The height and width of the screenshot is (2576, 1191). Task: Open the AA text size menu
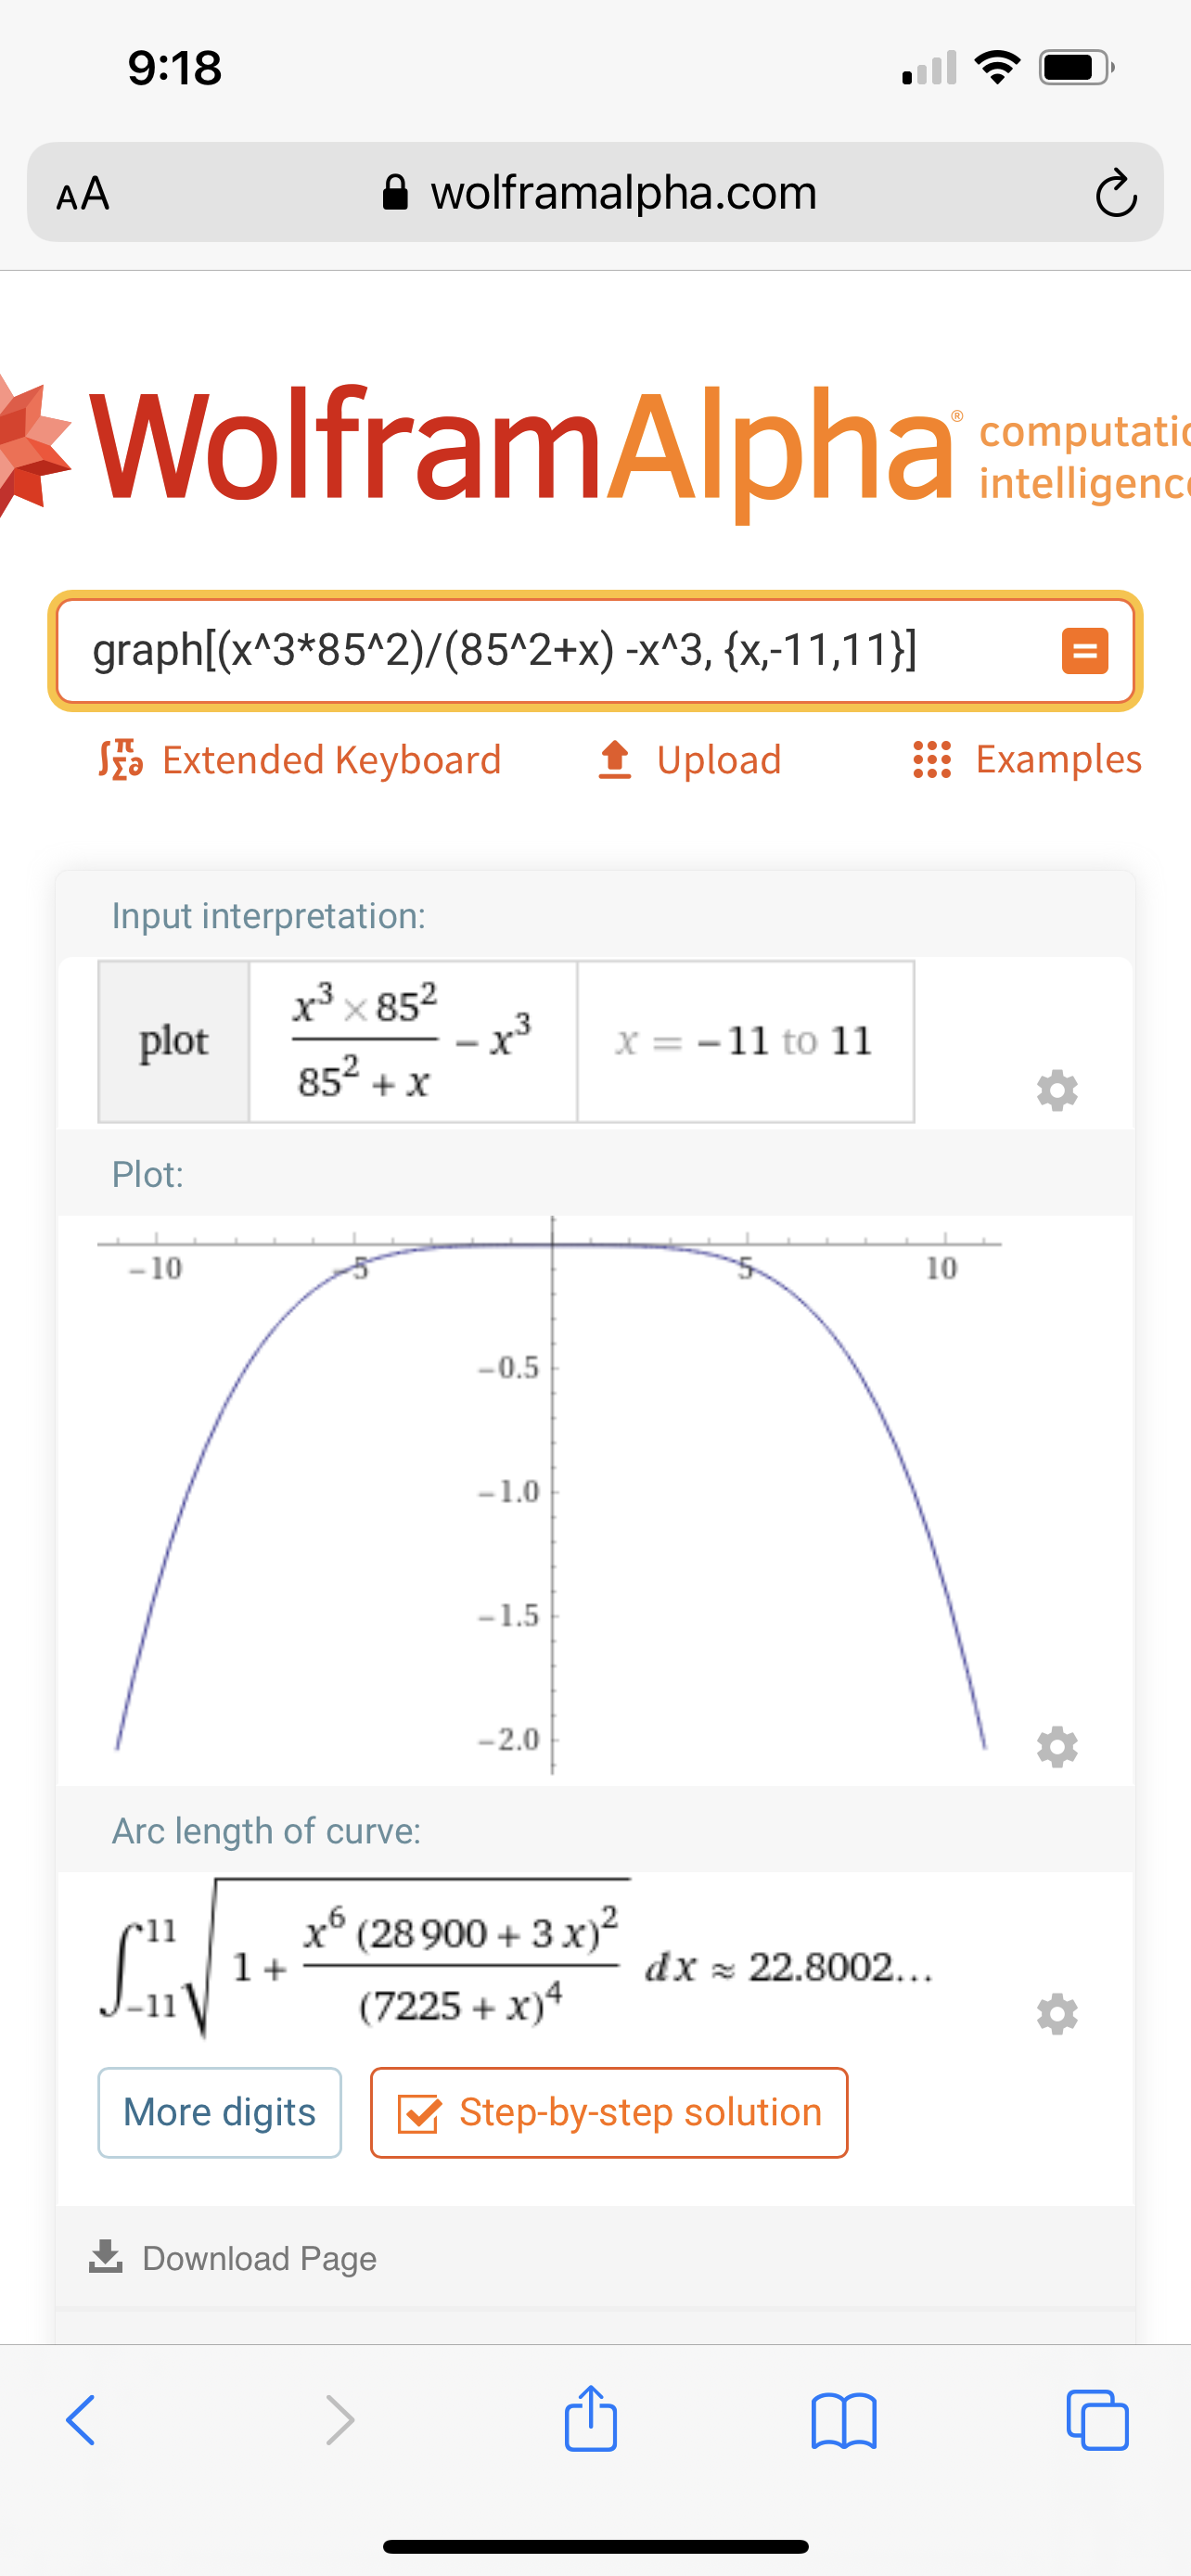pyautogui.click(x=83, y=193)
